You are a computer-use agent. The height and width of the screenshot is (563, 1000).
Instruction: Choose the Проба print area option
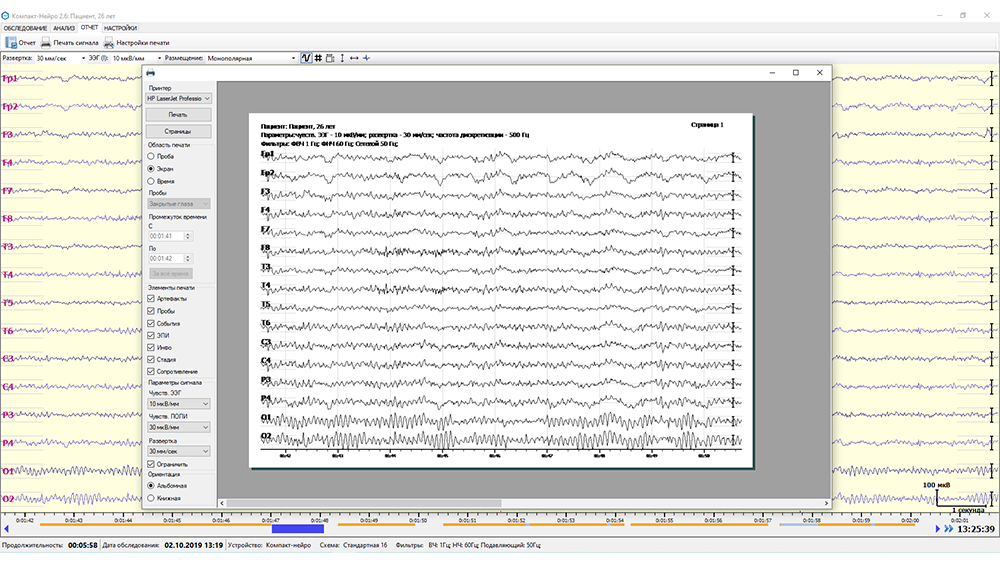tap(151, 157)
